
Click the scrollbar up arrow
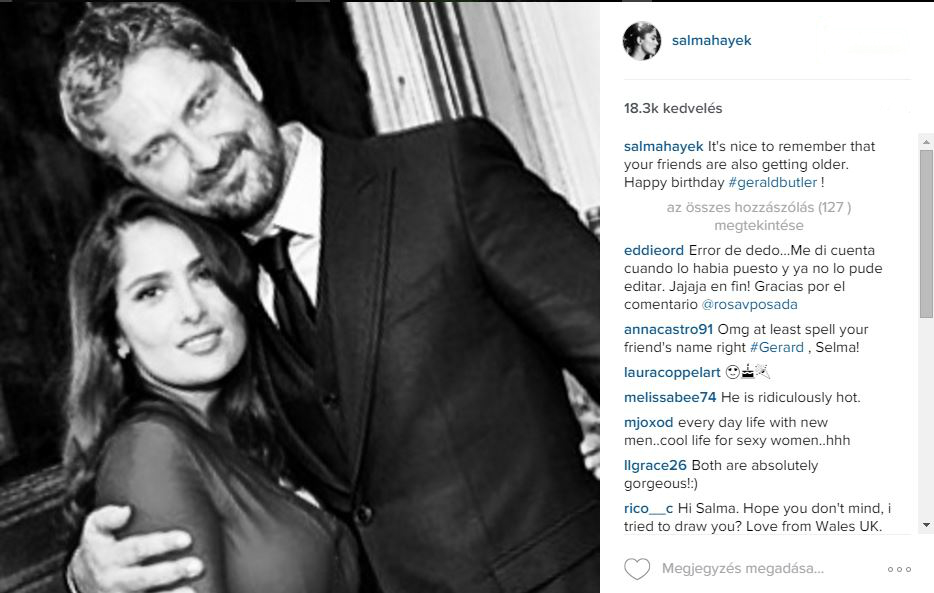(926, 142)
